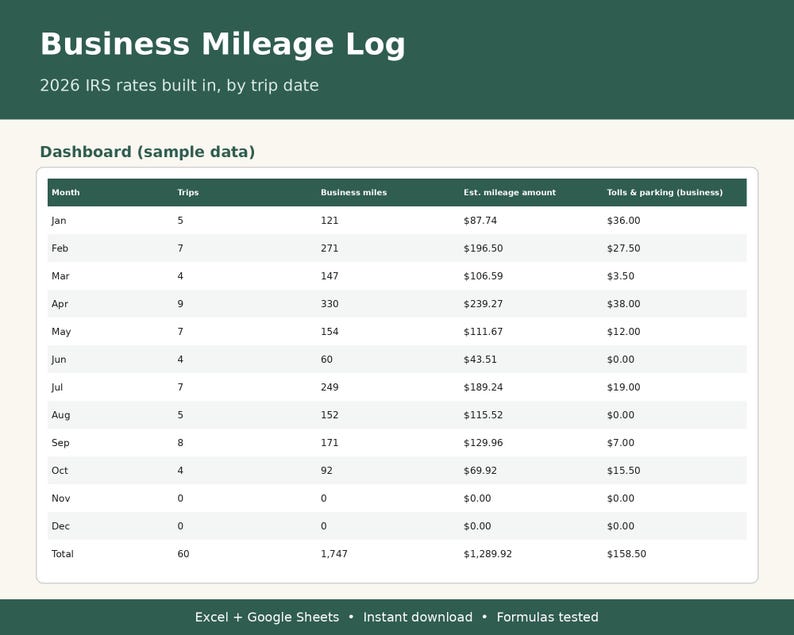Click the $69.92 mileage amount
The height and width of the screenshot is (635, 794).
pyautogui.click(x=480, y=470)
